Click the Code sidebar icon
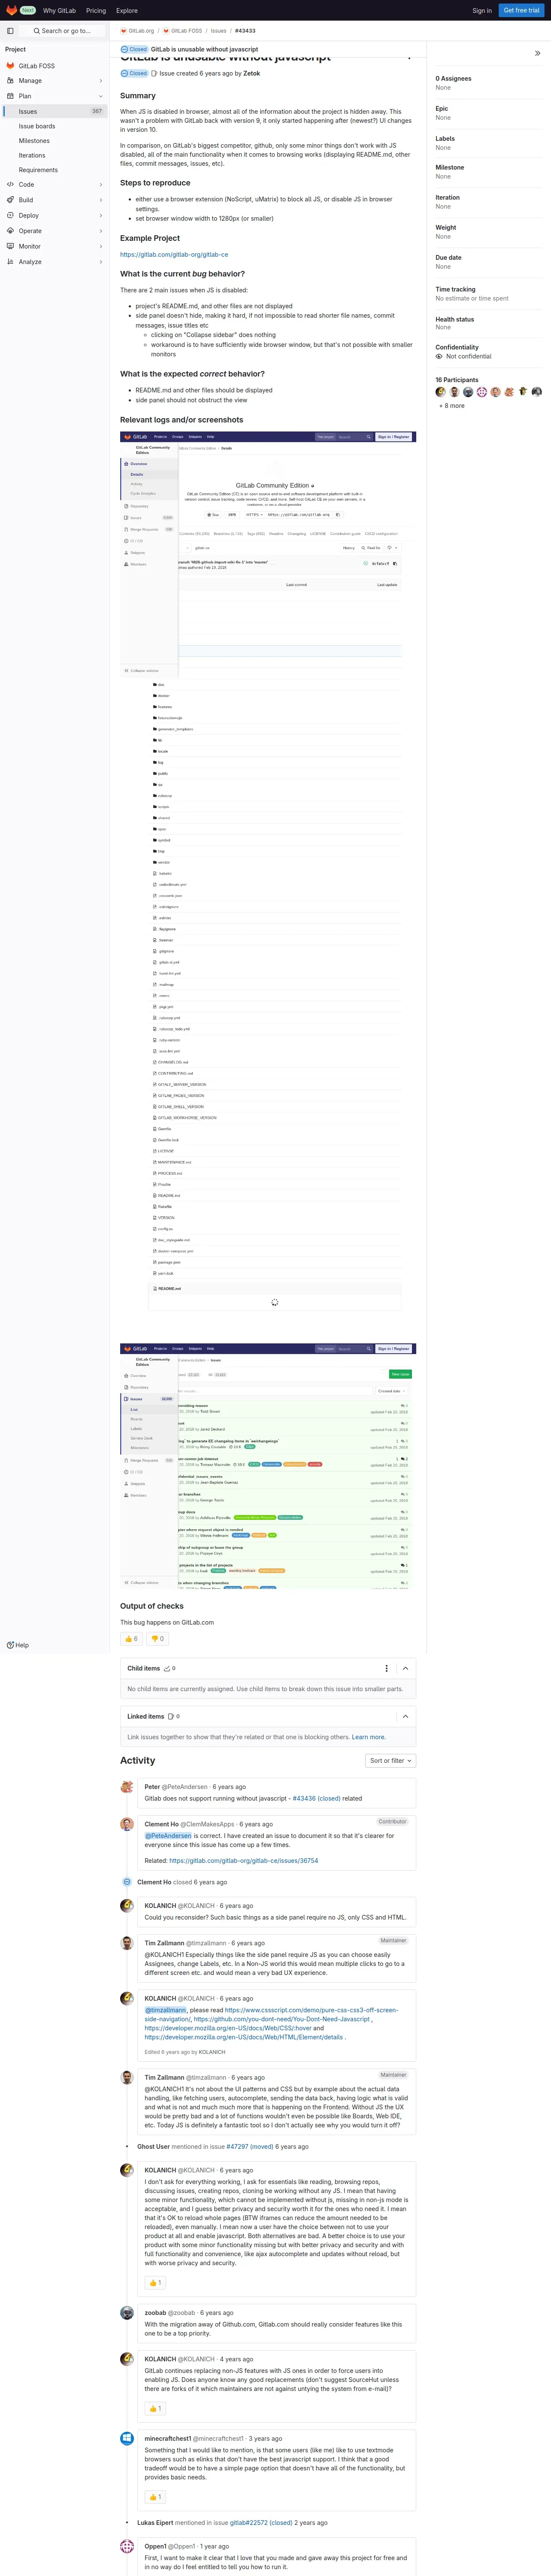Screen dimensions: 551x2576 click(x=10, y=185)
